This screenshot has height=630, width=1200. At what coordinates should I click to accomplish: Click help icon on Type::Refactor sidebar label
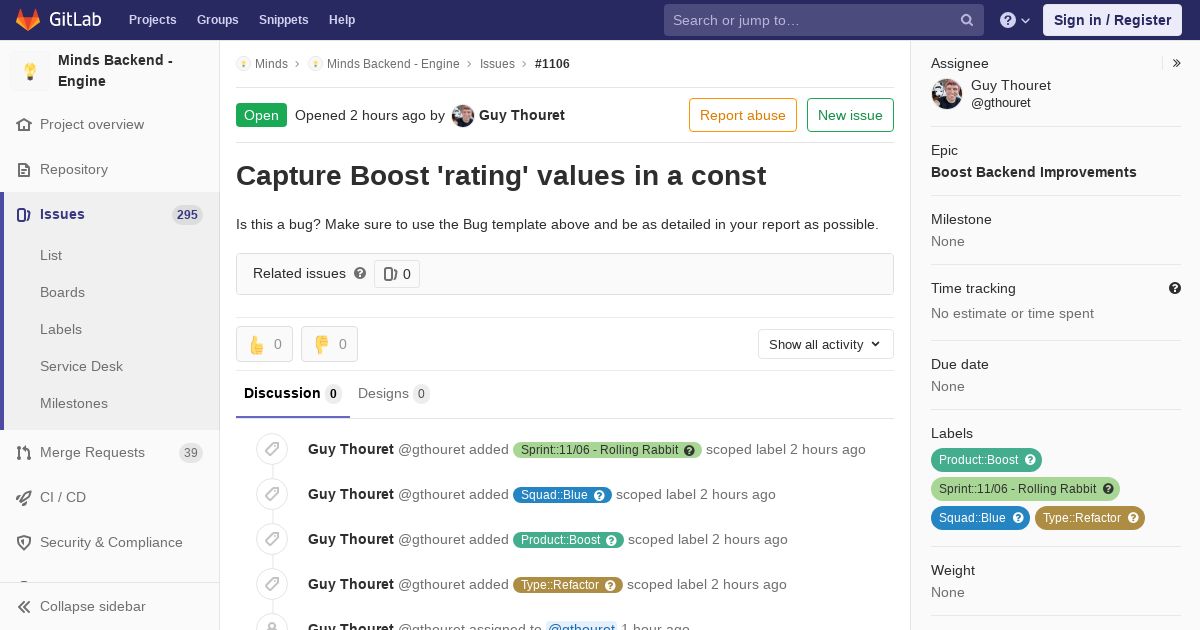coord(1133,518)
